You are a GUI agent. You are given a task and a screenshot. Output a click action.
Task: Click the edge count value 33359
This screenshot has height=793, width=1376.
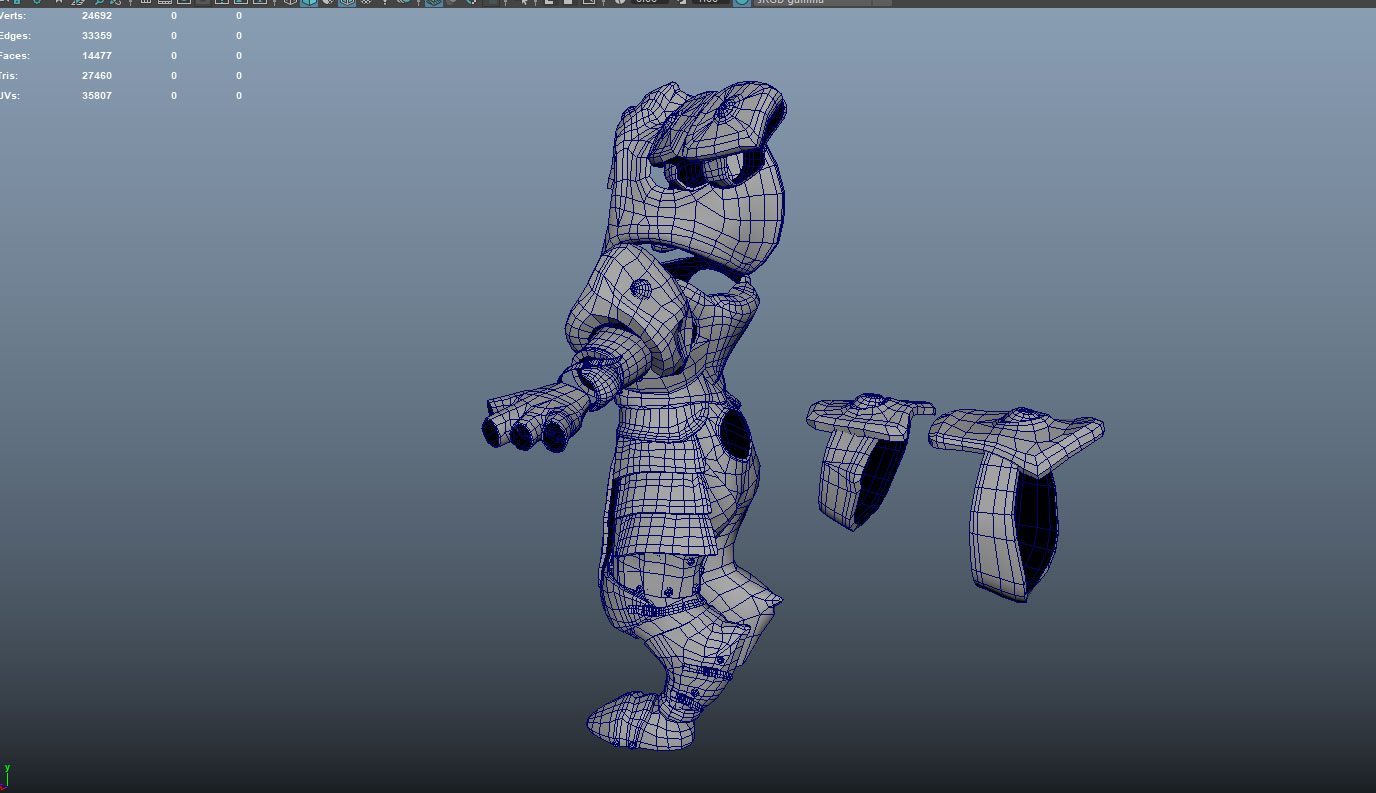click(x=97, y=36)
